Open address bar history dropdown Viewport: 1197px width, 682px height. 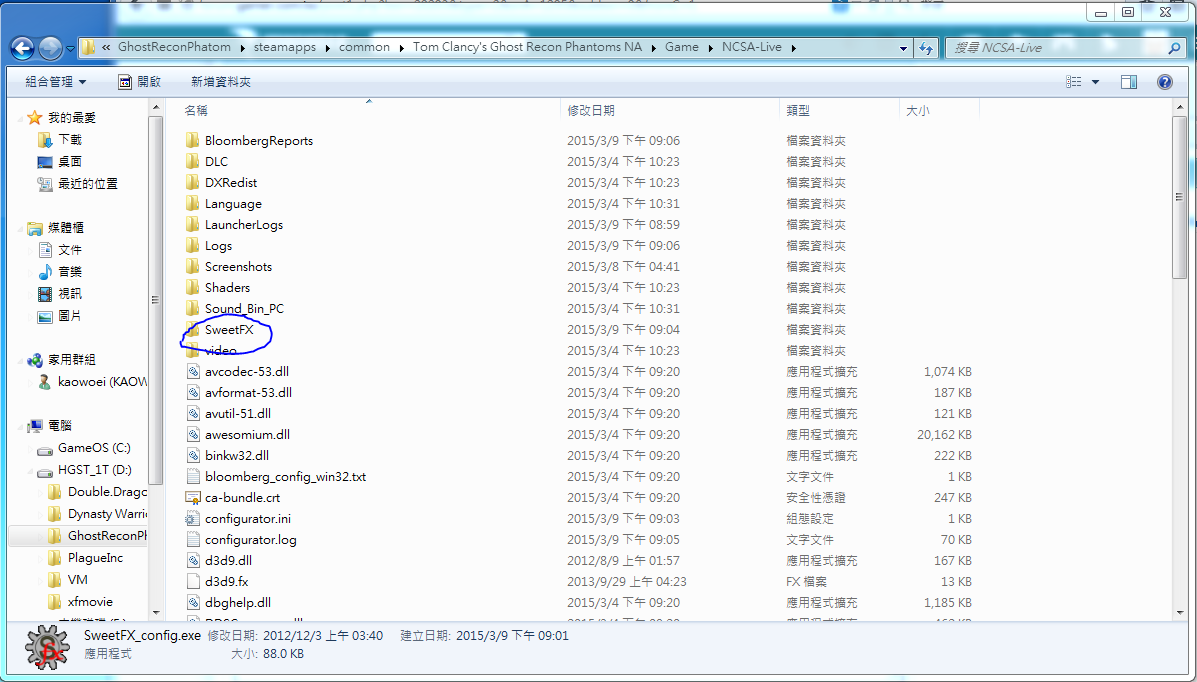click(x=903, y=47)
